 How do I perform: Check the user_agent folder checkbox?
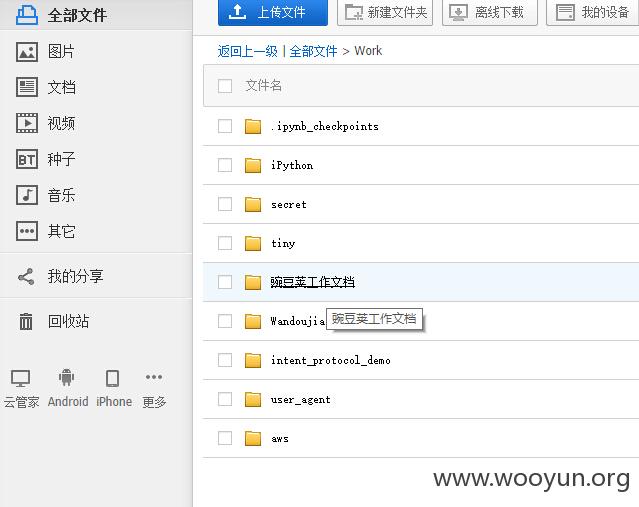pos(225,399)
